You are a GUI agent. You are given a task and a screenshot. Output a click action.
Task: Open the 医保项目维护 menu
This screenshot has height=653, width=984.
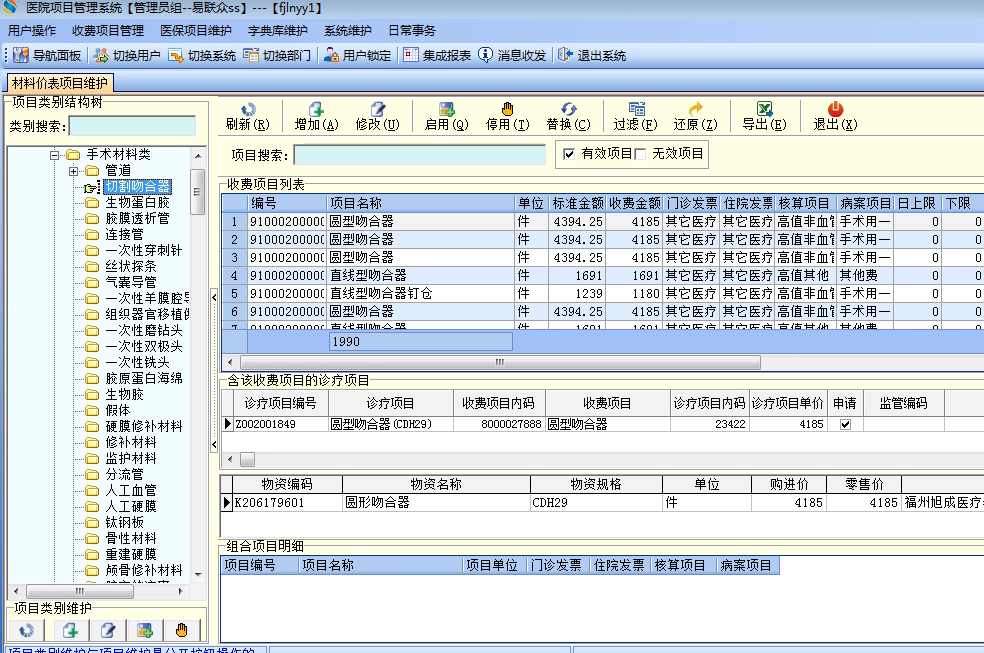[x=196, y=31]
